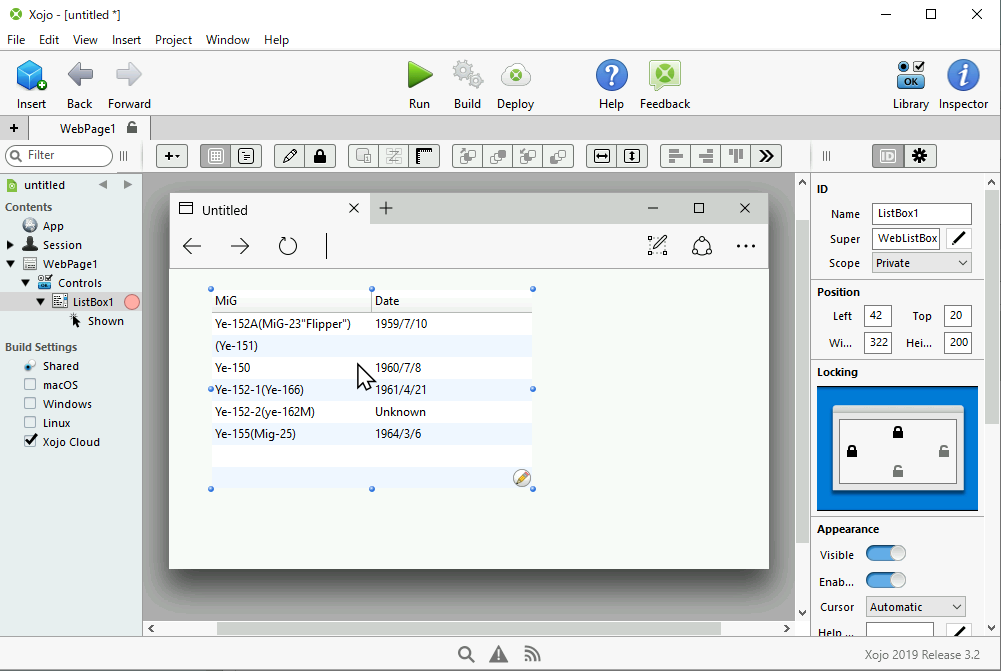Switch to the advanced gear inspector button
Viewport: 1001px width, 671px height.
920,156
